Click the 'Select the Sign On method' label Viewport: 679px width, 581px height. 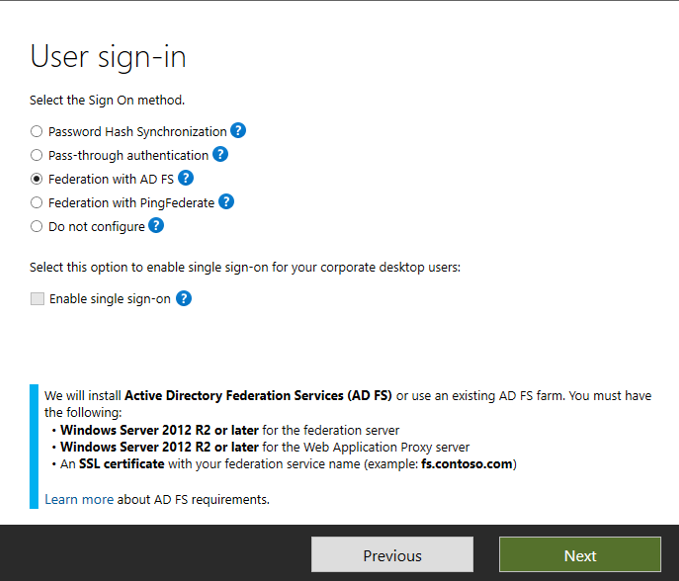tap(107, 100)
